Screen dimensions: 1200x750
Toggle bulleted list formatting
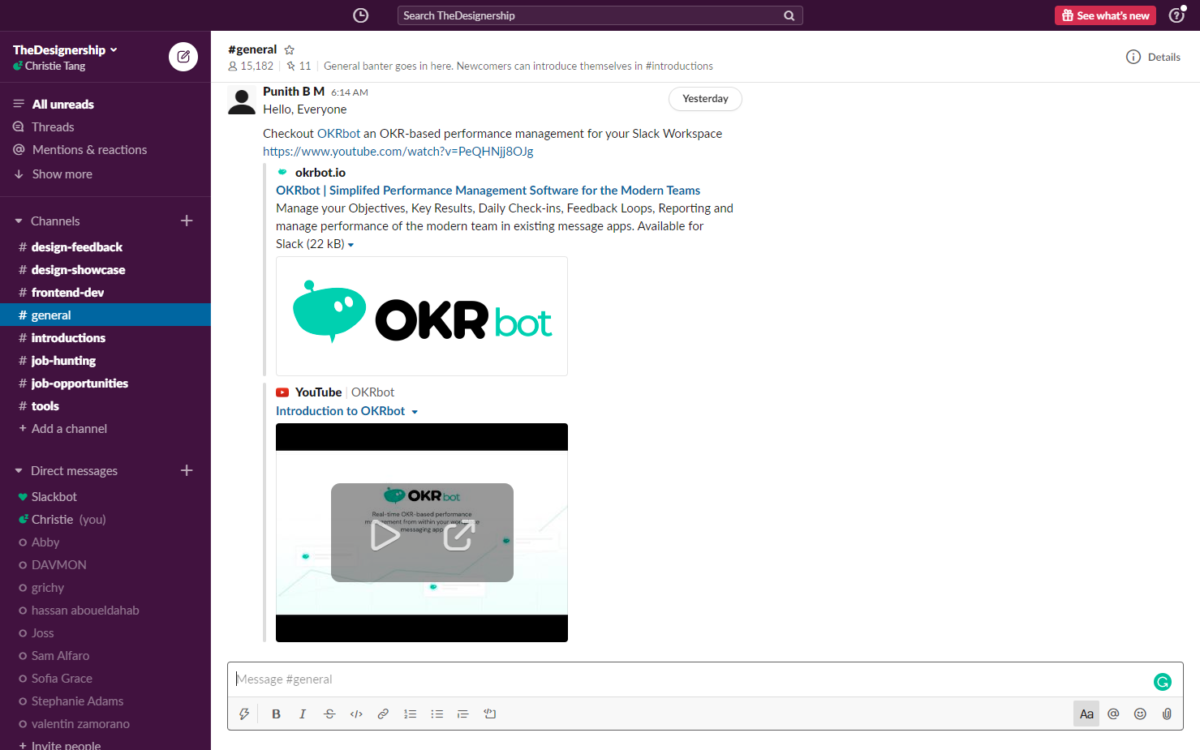(437, 714)
